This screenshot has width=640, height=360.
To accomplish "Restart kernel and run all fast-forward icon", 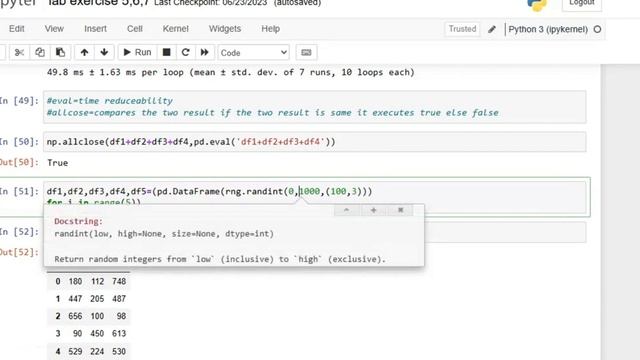I will (x=204, y=52).
